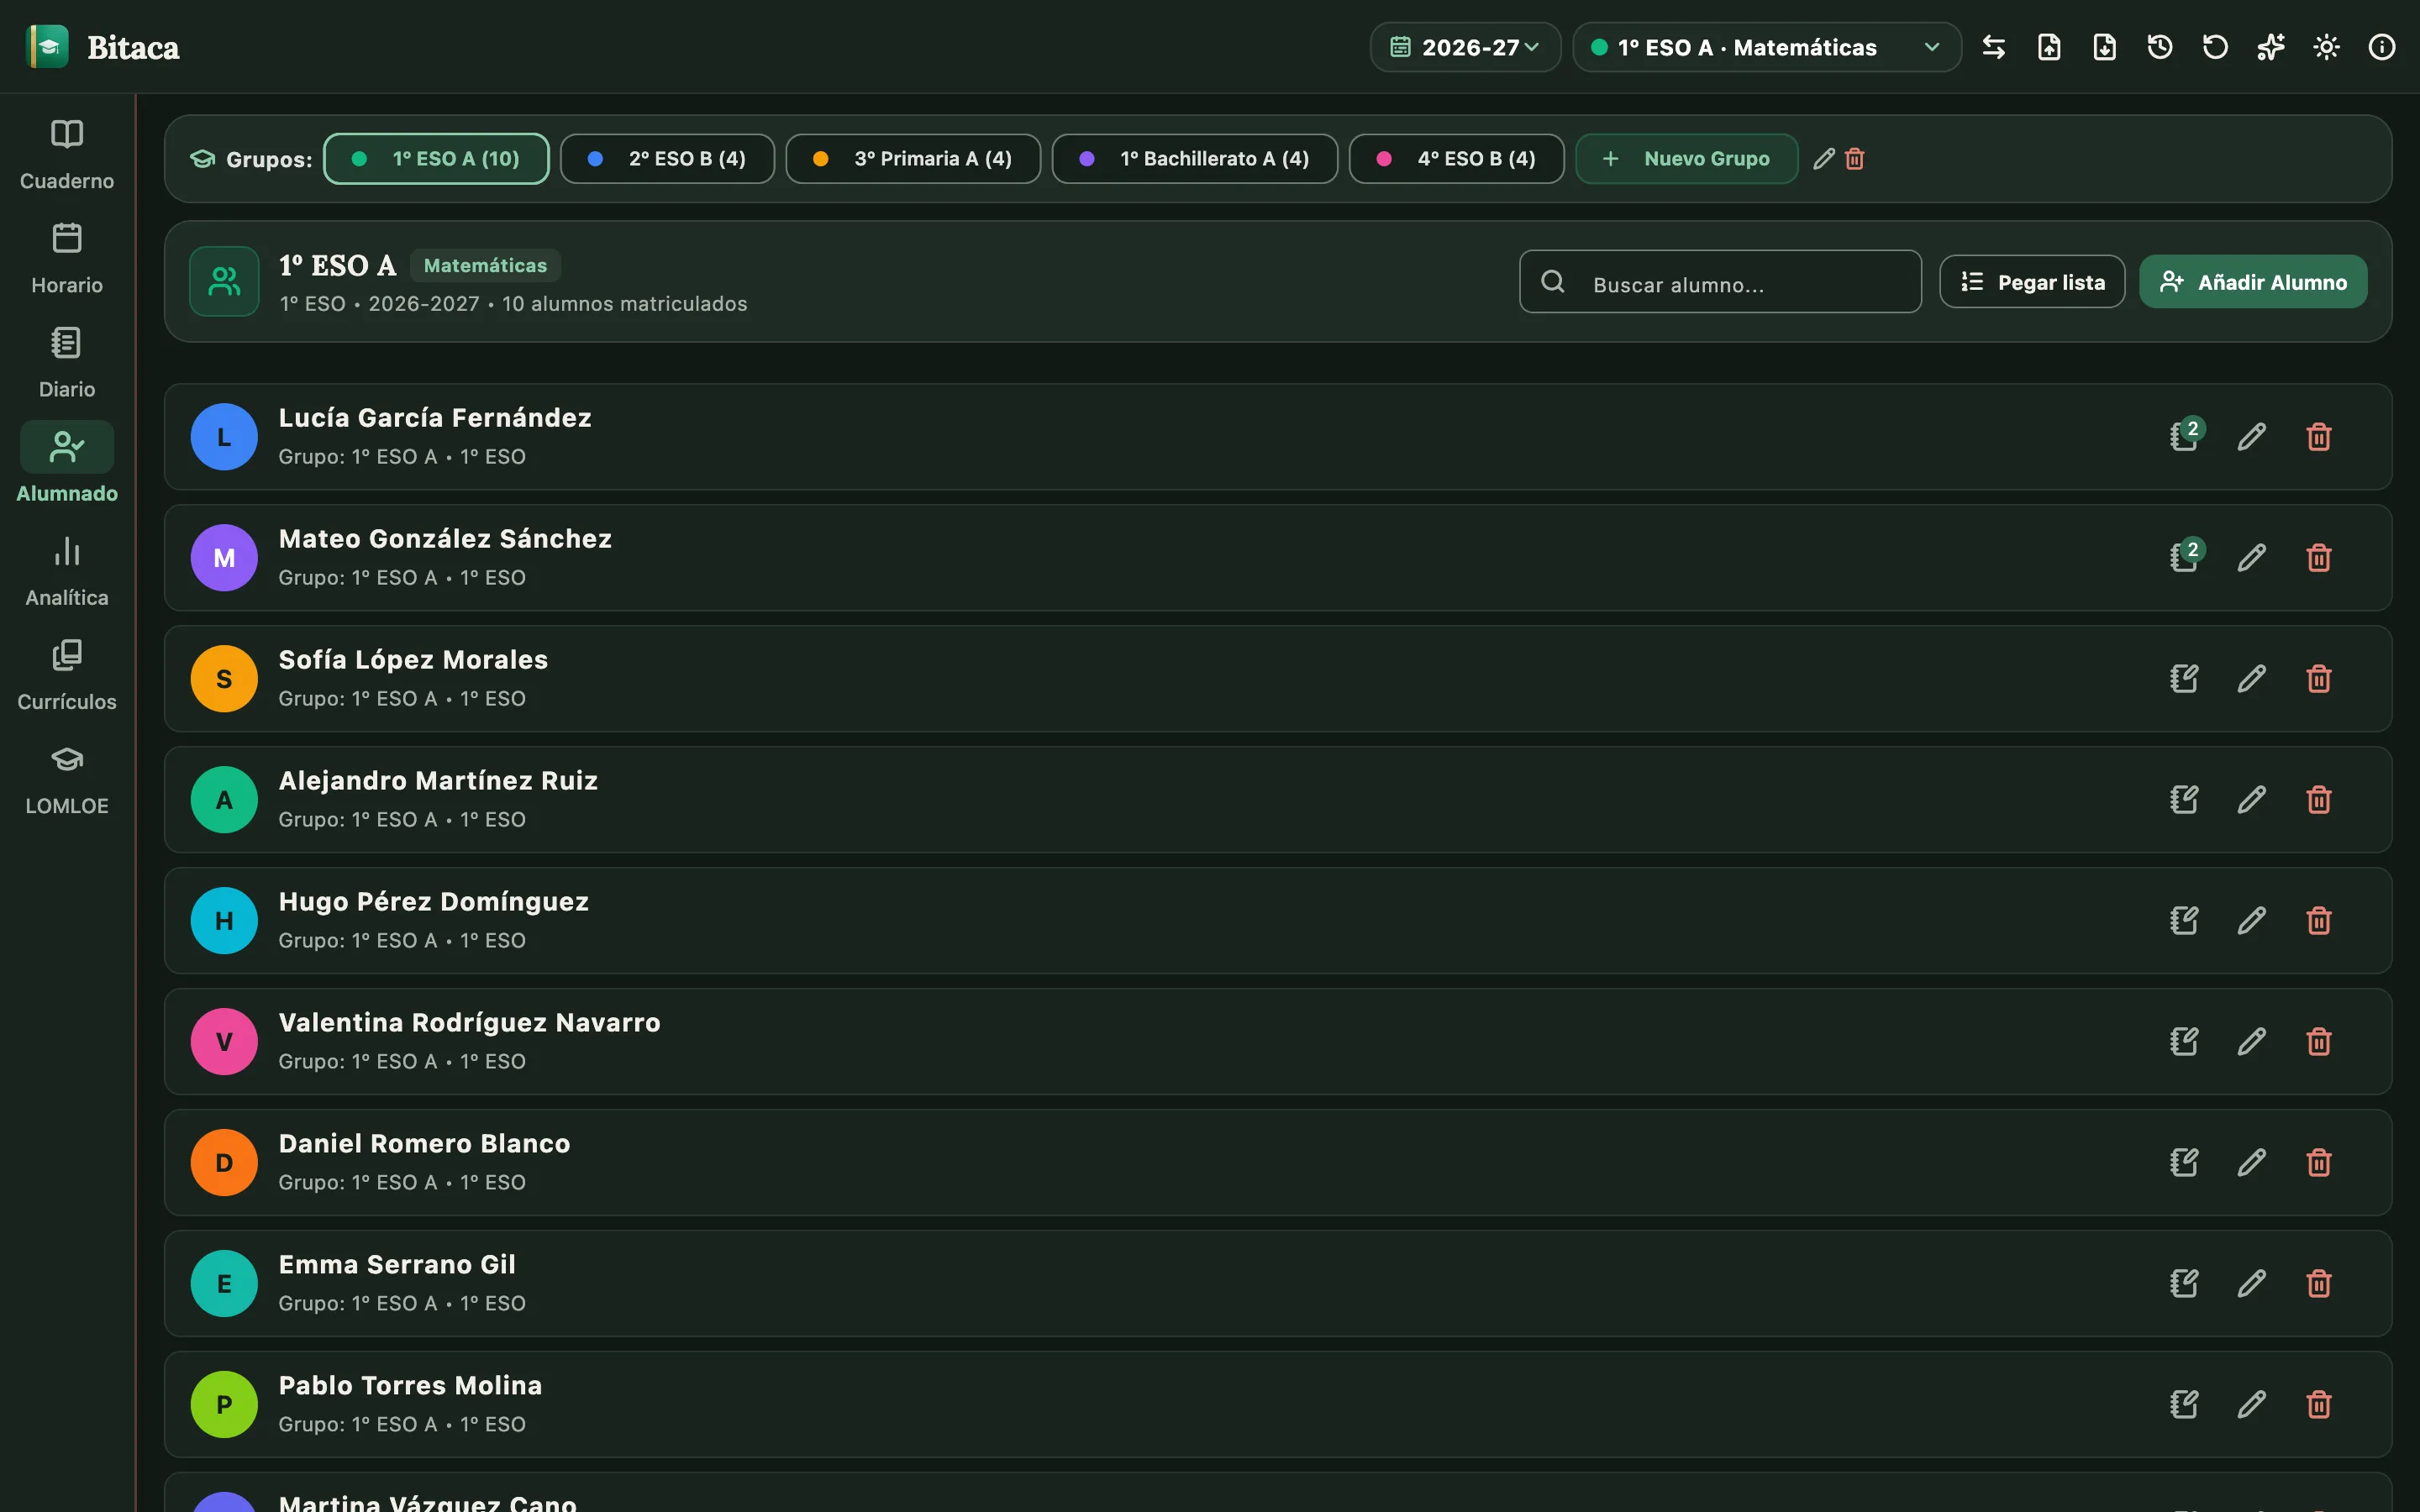Open the 2026-27 school year dropdown
The image size is (2420, 1512).
(x=1465, y=47)
